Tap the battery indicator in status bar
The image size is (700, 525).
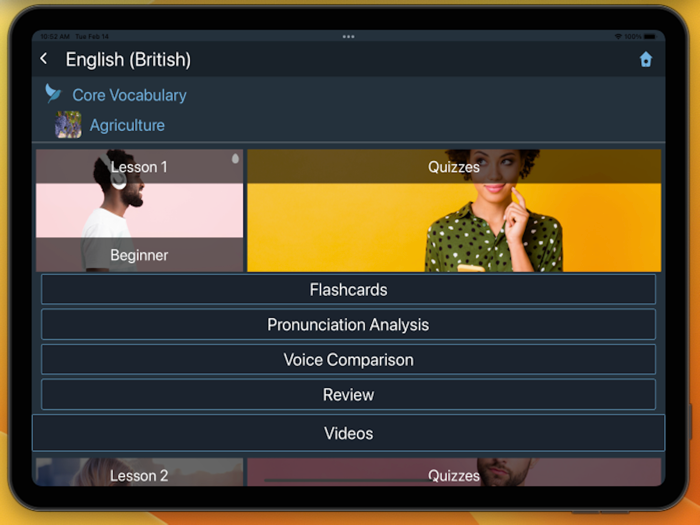(650, 37)
